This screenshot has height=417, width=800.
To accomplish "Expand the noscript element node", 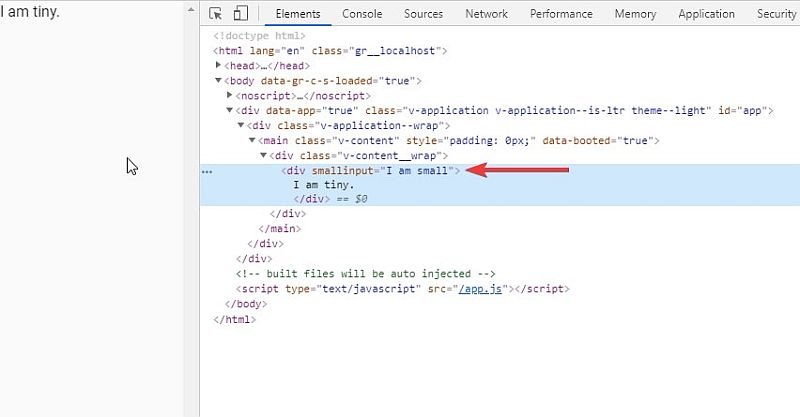I will tap(230, 95).
